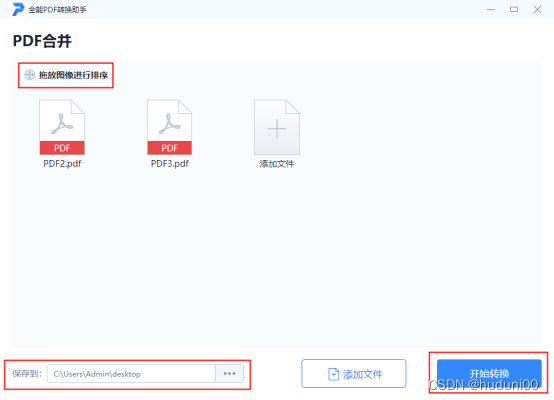Select the PDF3.pdf file thumbnail
The height and width of the screenshot is (400, 554).
point(170,127)
